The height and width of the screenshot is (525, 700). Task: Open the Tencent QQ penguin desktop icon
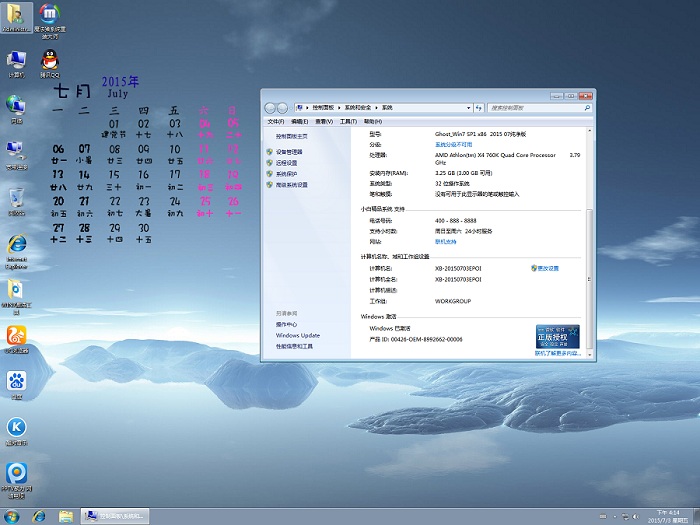click(x=50, y=60)
